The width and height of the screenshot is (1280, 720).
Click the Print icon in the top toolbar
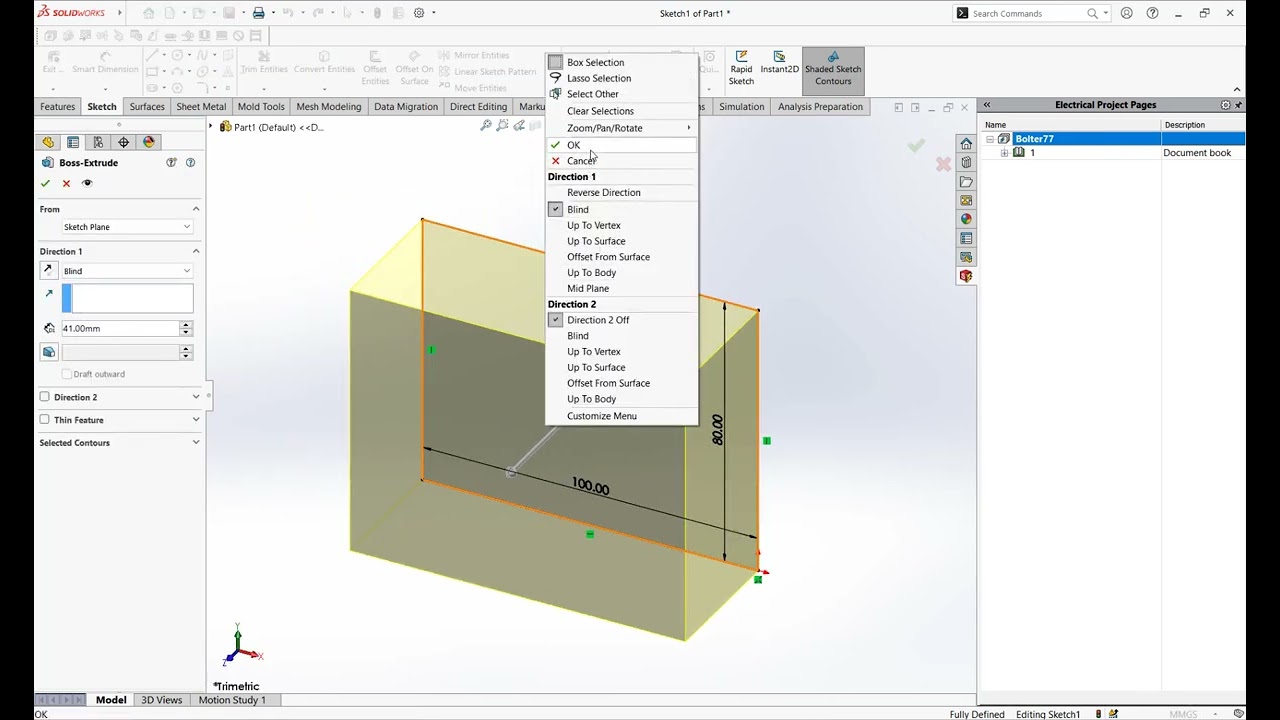[259, 13]
